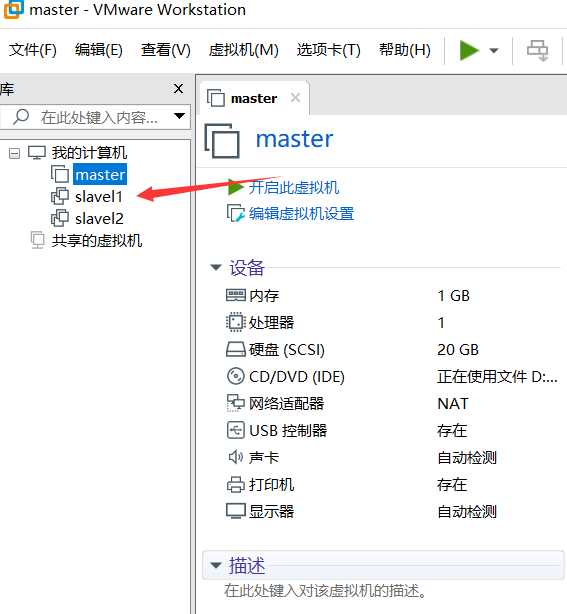Click the NAT network value
Image resolution: width=567 pixels, height=614 pixels.
tap(453, 404)
